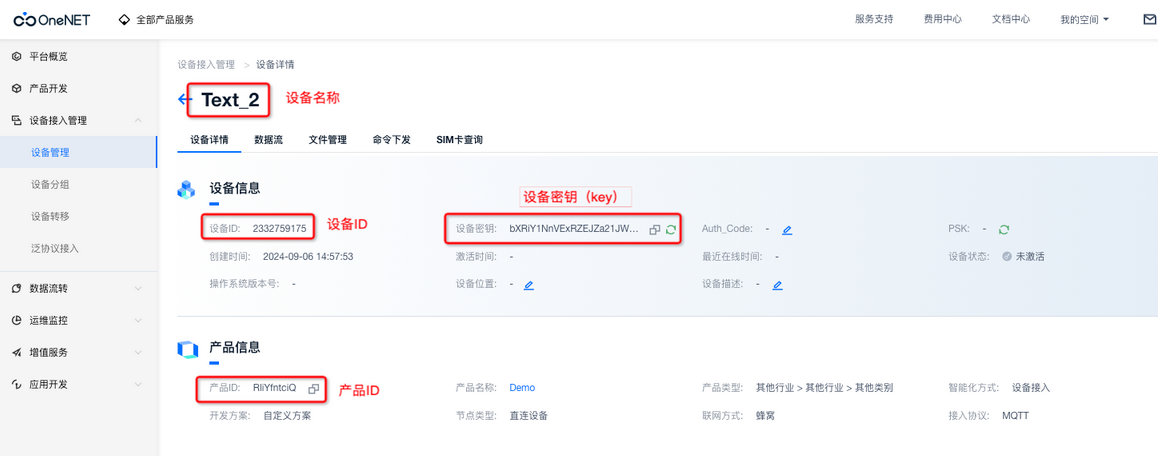Copy the product ID RliYfntciQ
This screenshot has width=1165, height=456.
pyautogui.click(x=313, y=388)
